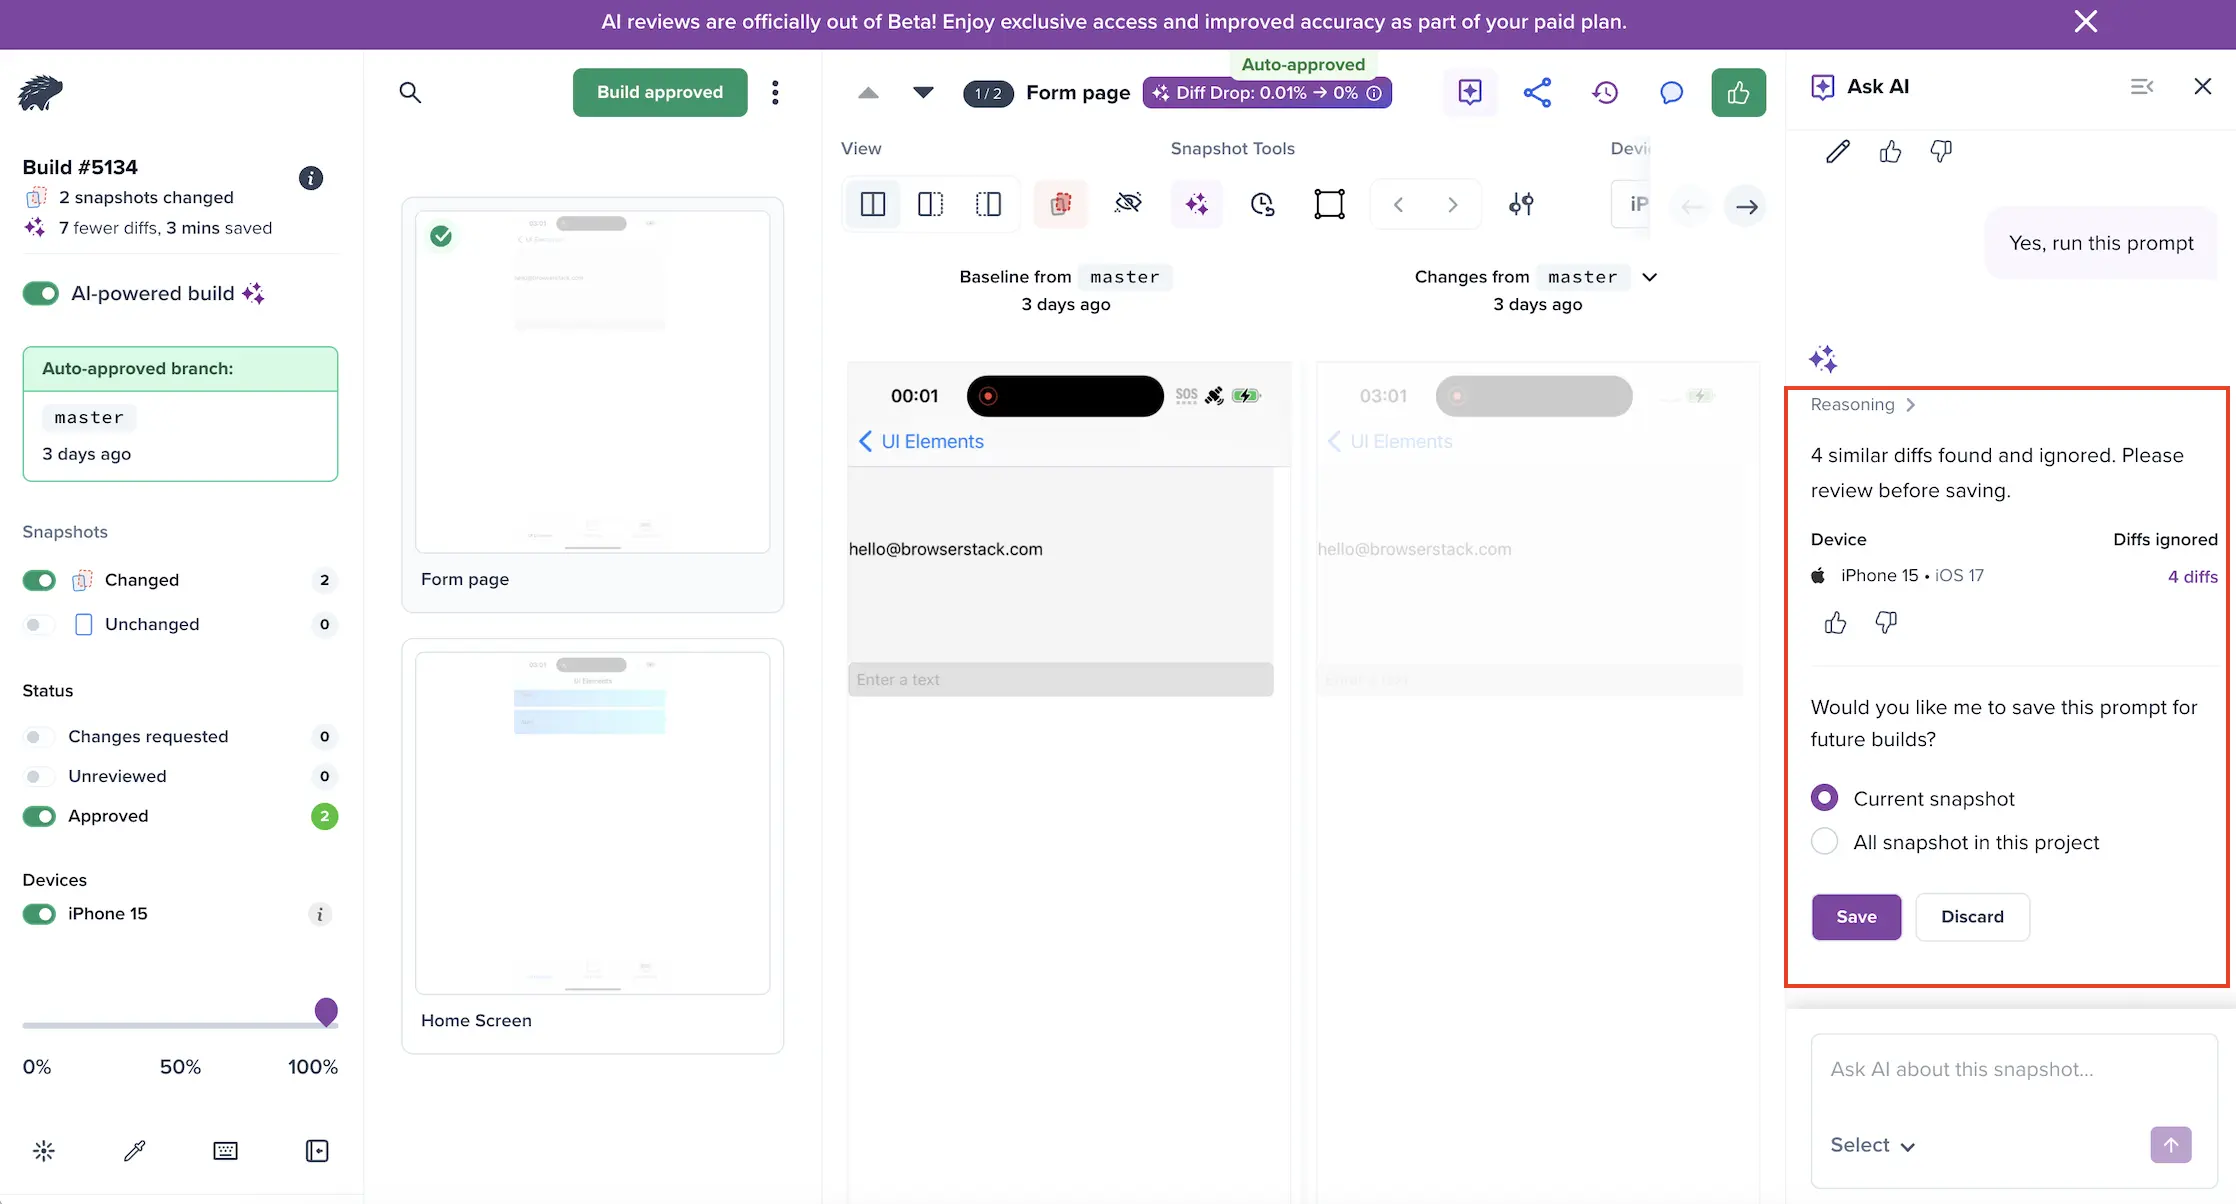Open the 'Changes from master' branch dropdown

1650,277
